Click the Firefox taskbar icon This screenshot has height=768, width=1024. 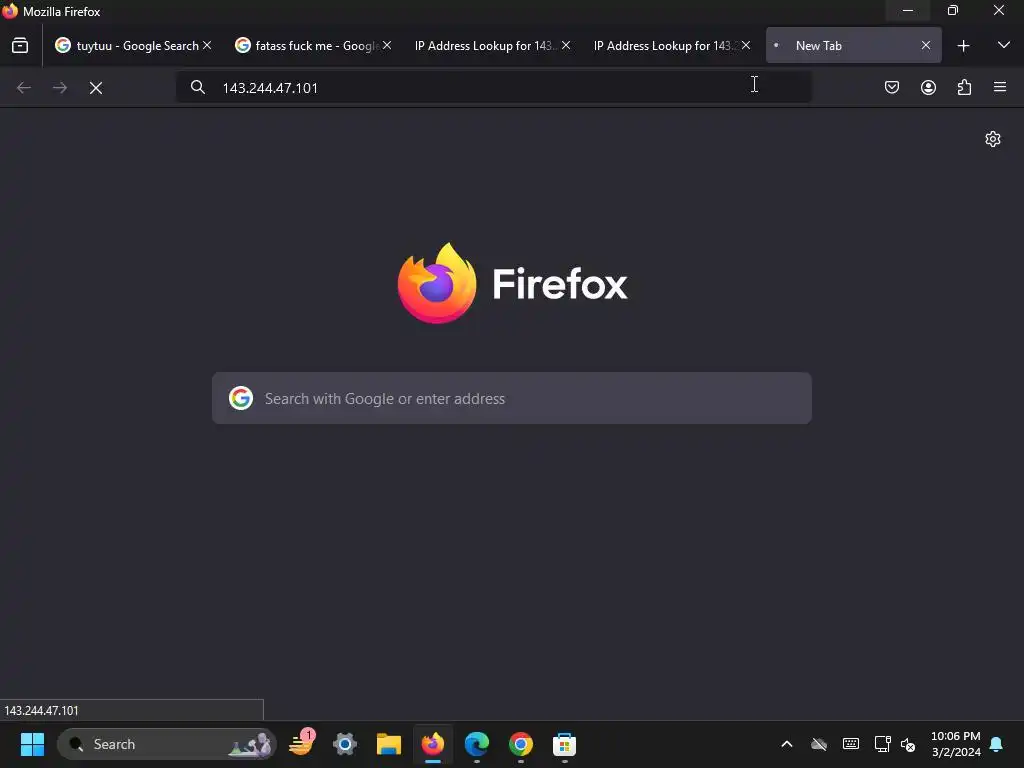coord(432,744)
